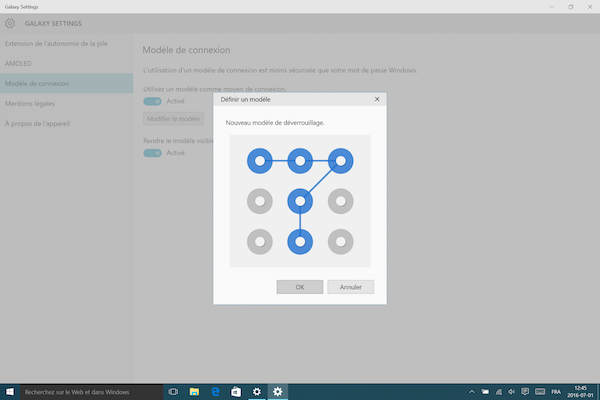
Task: Click the Modifier le modèle button
Action: [173, 119]
